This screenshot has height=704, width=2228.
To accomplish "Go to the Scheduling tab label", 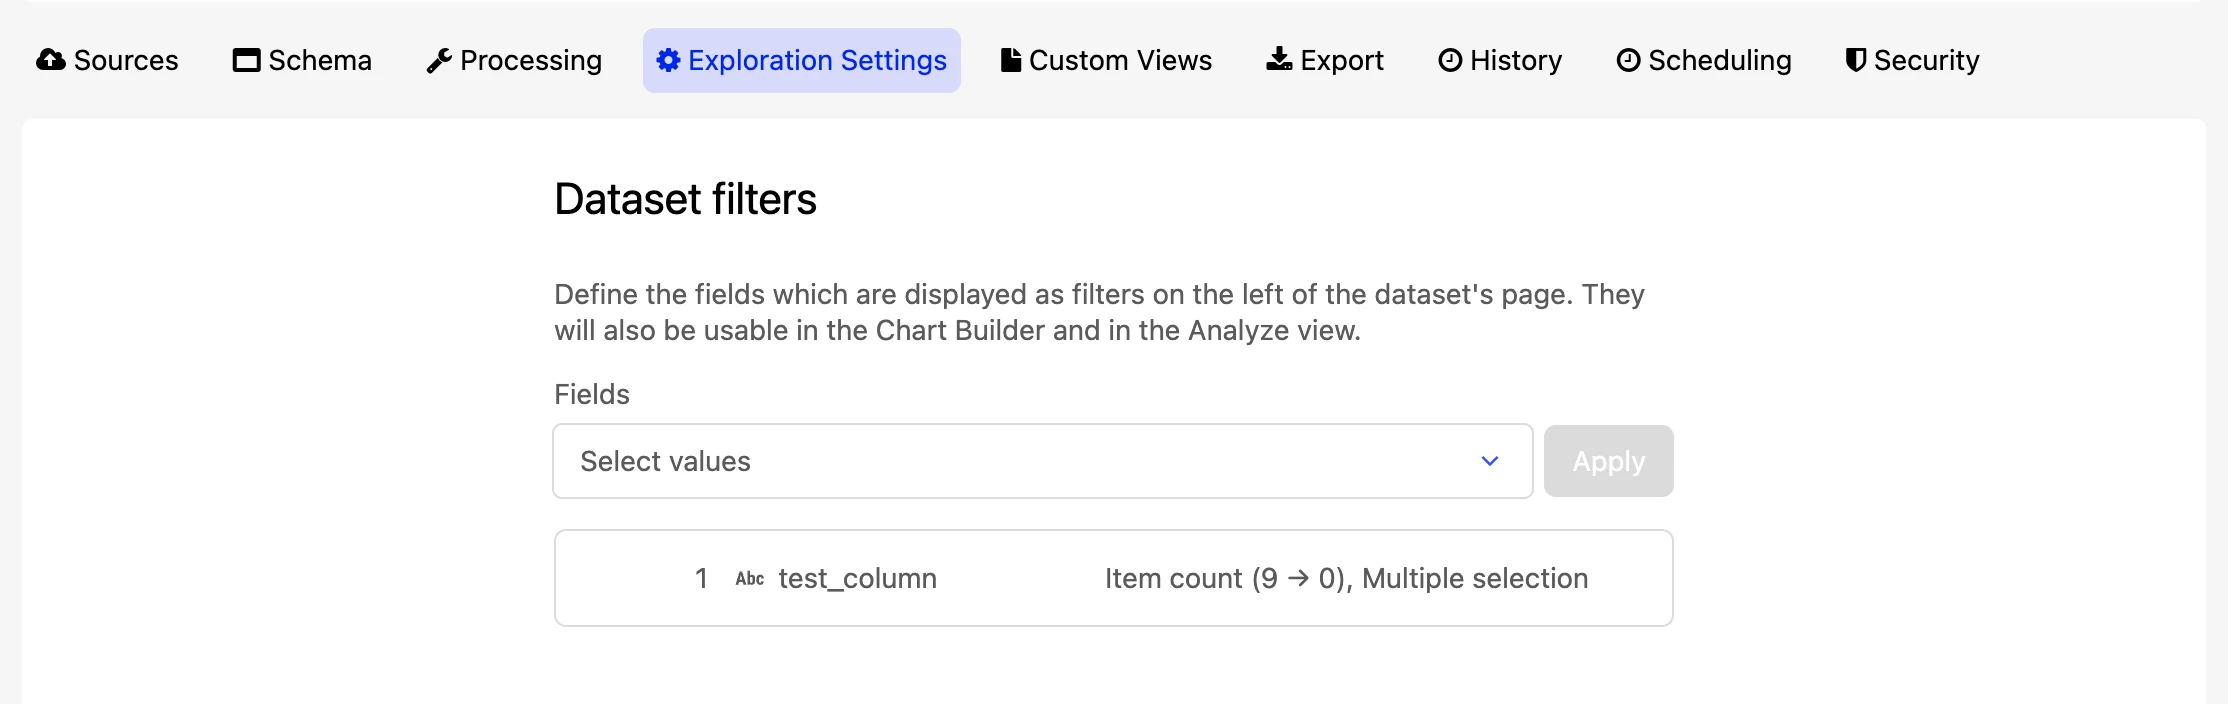I will 1720,60.
